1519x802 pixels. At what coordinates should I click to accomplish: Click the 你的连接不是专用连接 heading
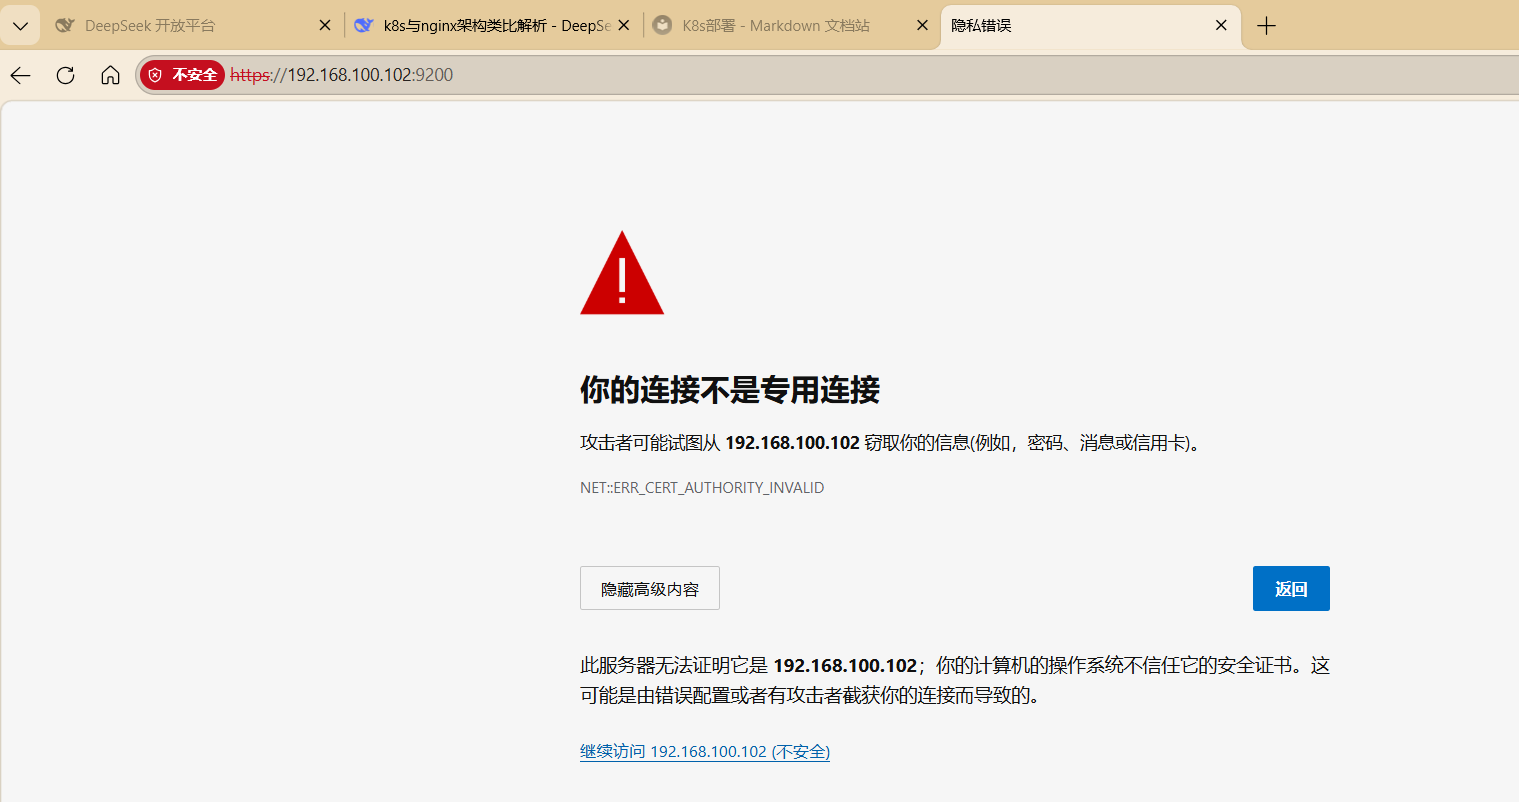click(730, 390)
